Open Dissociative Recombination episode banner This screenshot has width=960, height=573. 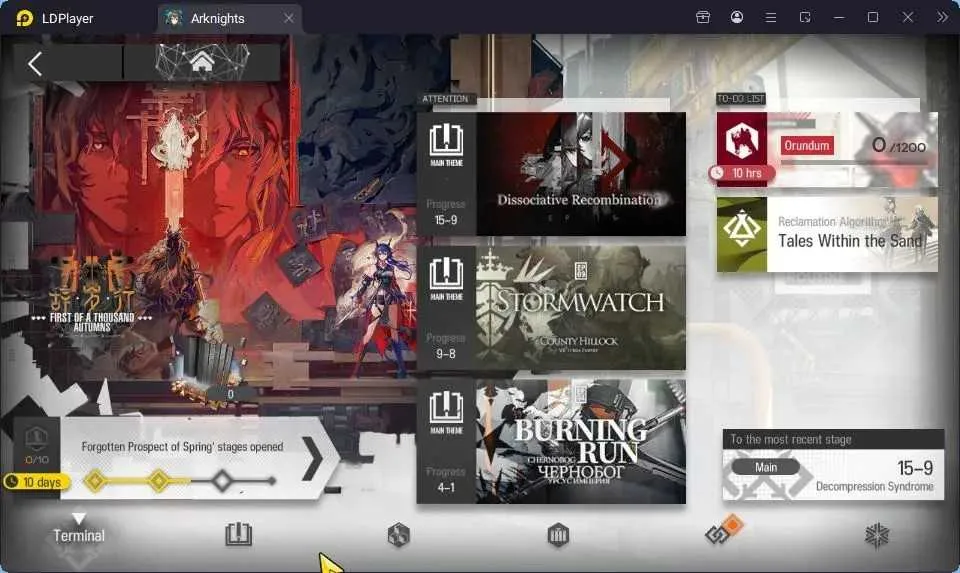click(581, 174)
